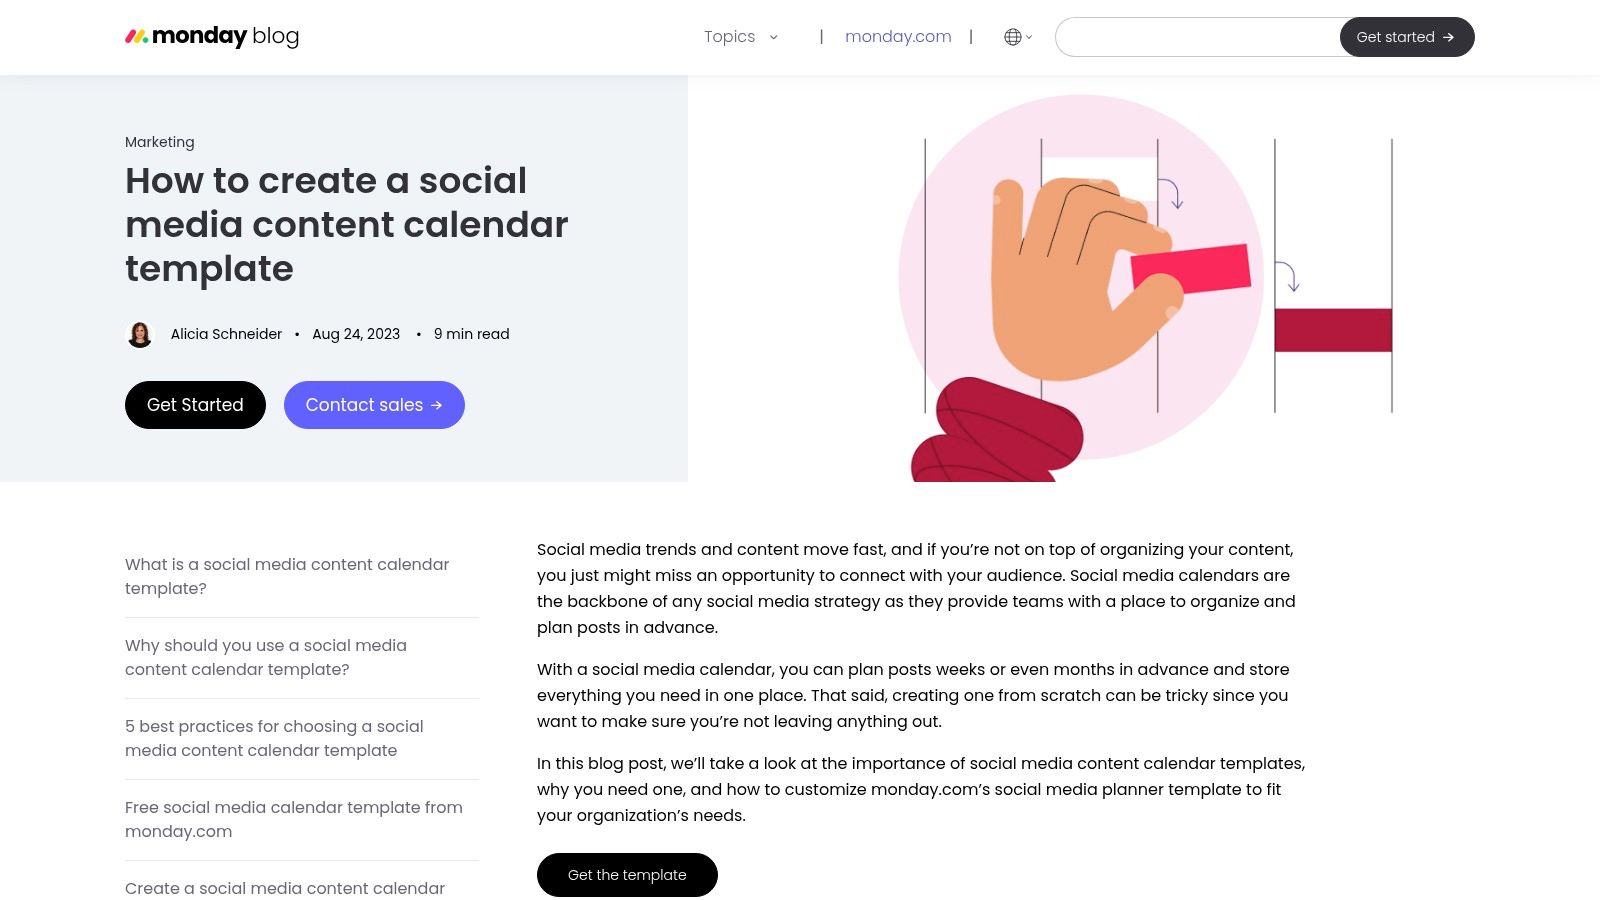The image size is (1600, 900).
Task: Expand the language selector chevron
Action: pyautogui.click(x=1028, y=38)
